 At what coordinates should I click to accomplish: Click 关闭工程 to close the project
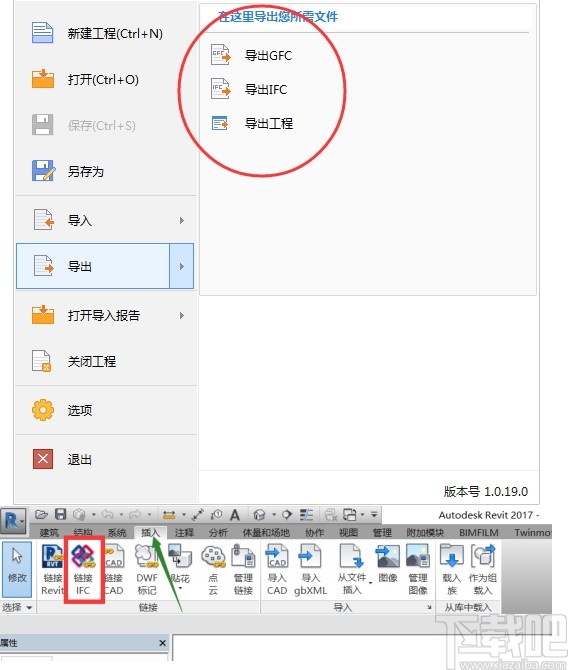point(106,361)
